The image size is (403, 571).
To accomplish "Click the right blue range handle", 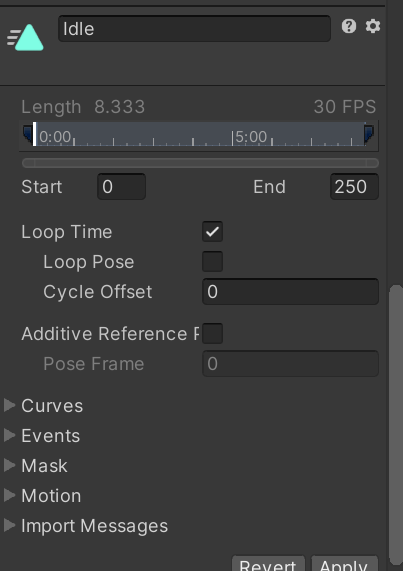I will click(369, 134).
